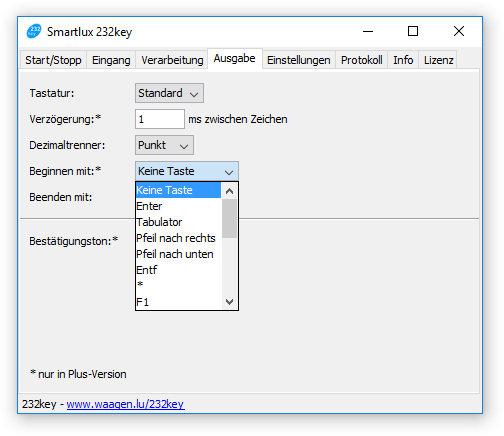
Task: Switch to the Lizenz tab
Action: [x=438, y=60]
